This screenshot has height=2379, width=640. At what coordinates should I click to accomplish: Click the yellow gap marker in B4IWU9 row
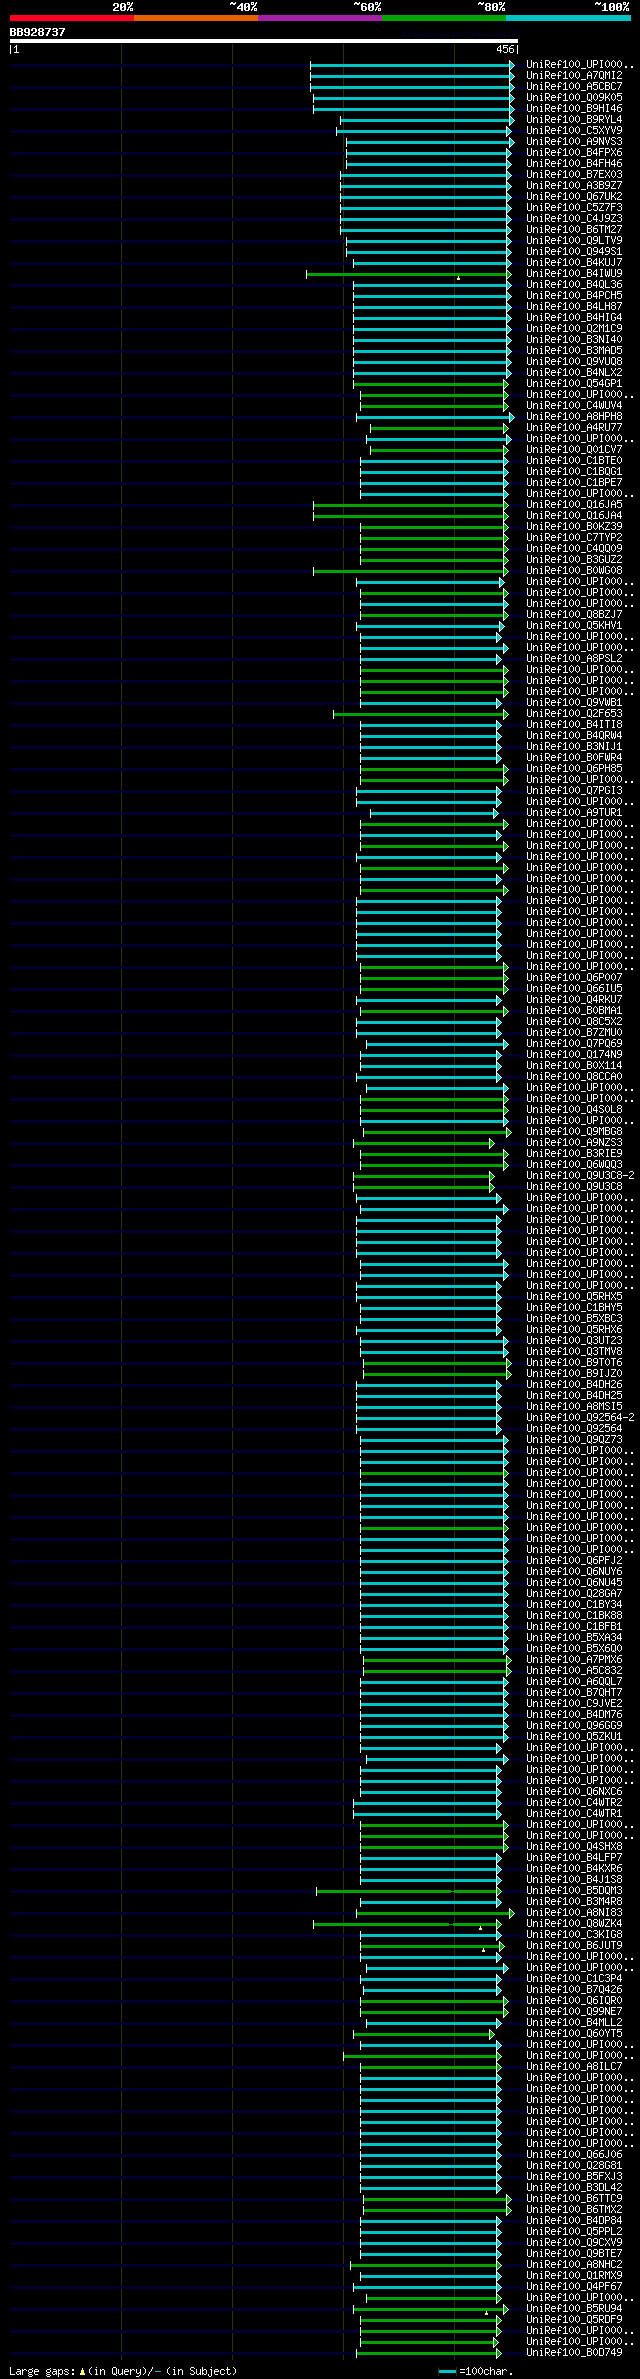pos(458,278)
